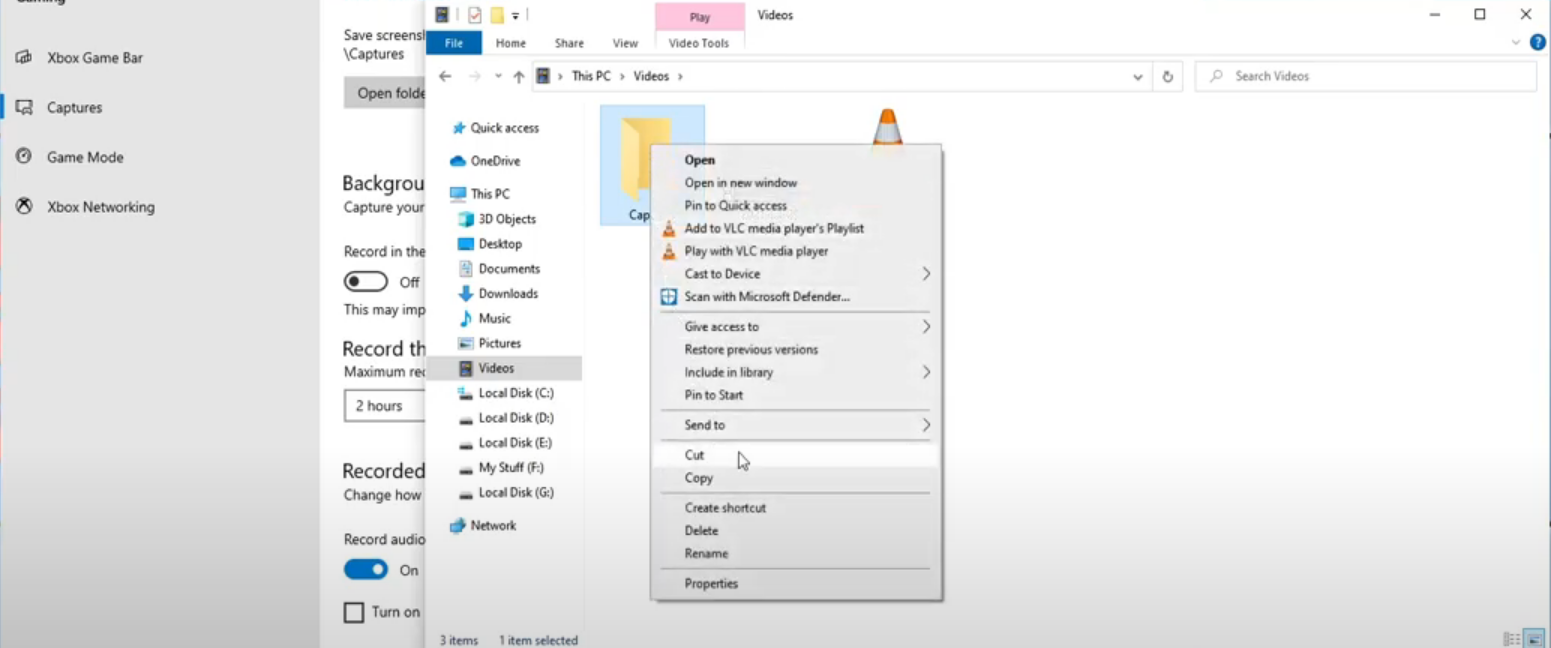Image resolution: width=1551 pixels, height=648 pixels.
Task: Choose Create shortcut from the context menu
Action: coord(796,508)
